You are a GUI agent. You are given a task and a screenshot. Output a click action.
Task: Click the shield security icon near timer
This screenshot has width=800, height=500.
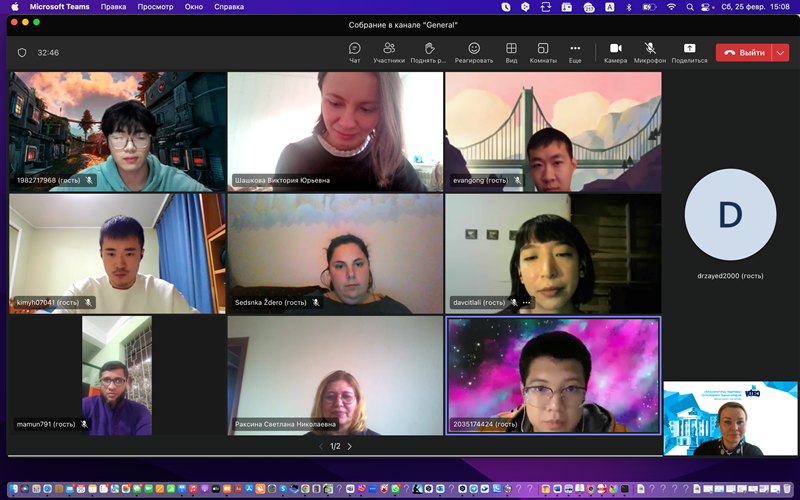point(22,53)
